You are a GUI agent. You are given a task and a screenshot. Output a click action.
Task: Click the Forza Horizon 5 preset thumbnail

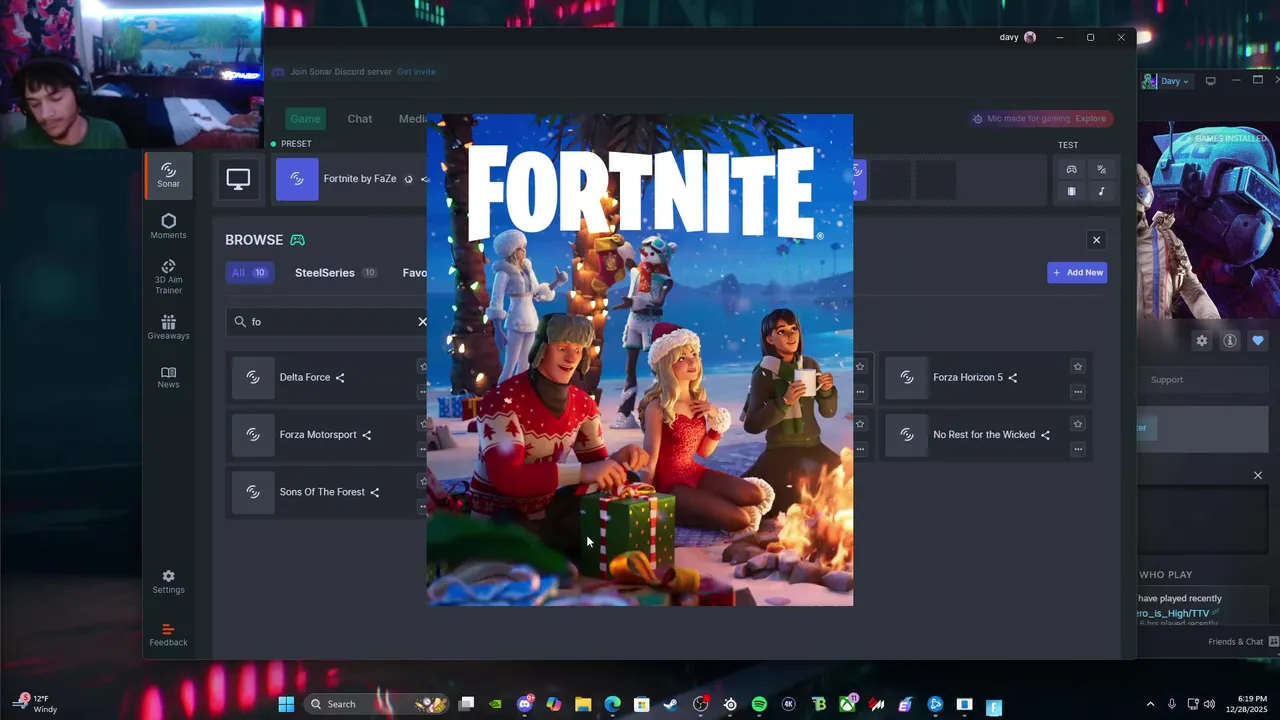907,377
